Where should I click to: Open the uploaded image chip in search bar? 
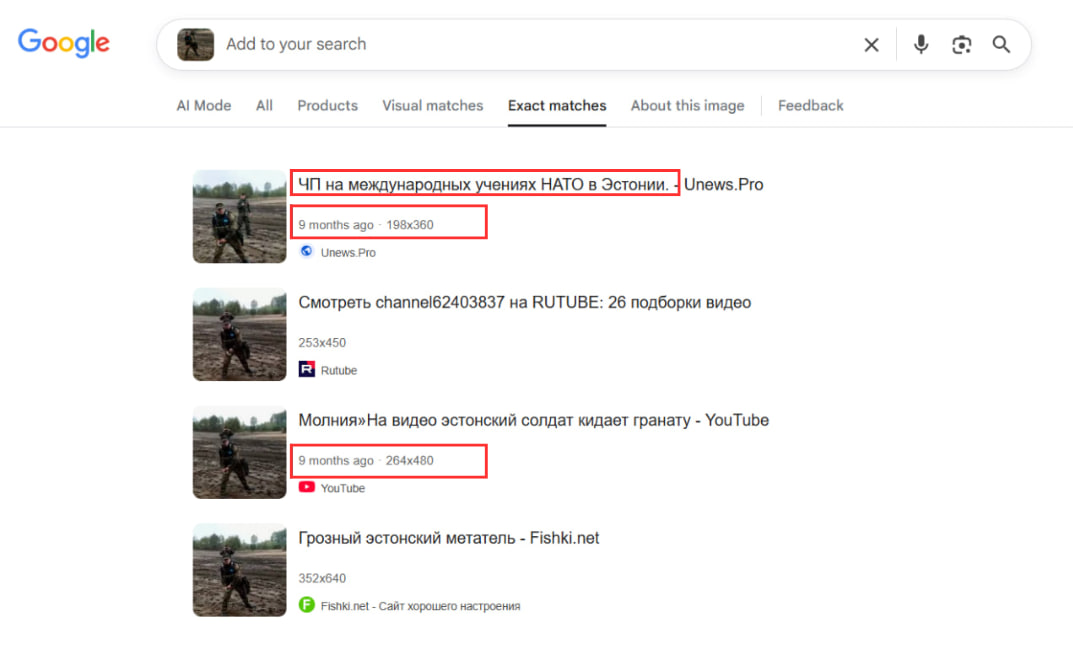pos(196,44)
